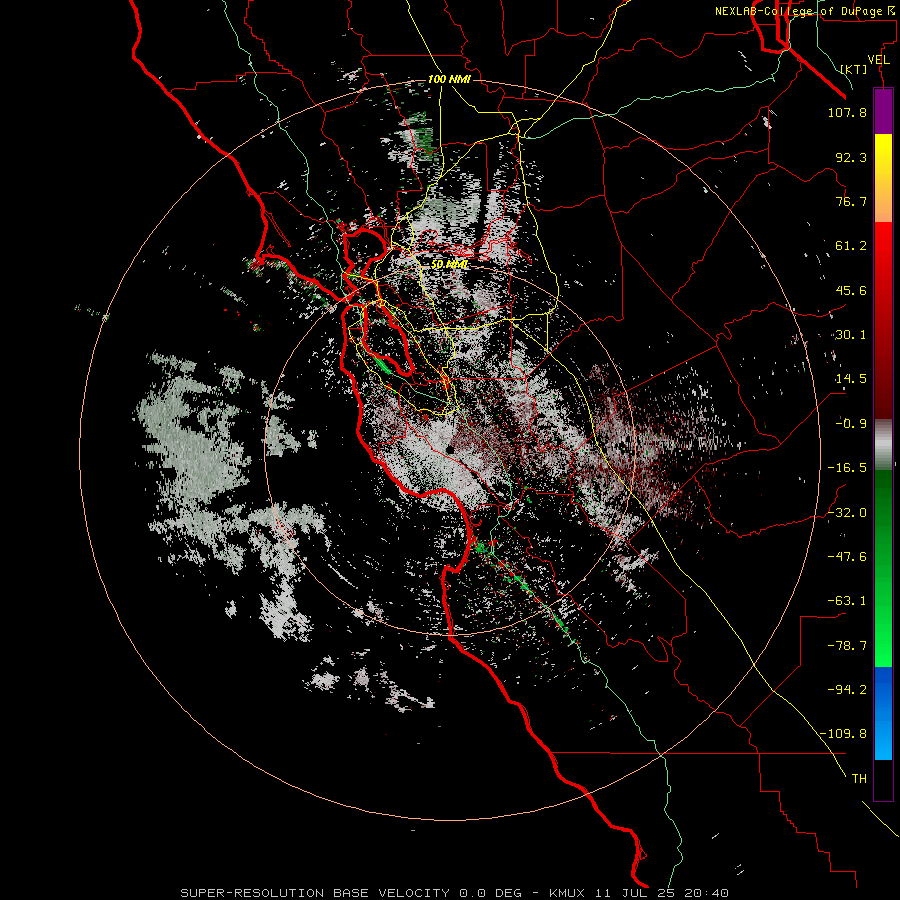The width and height of the screenshot is (900, 900).
Task: Select the 107.8 scale value
Action: 847,112
